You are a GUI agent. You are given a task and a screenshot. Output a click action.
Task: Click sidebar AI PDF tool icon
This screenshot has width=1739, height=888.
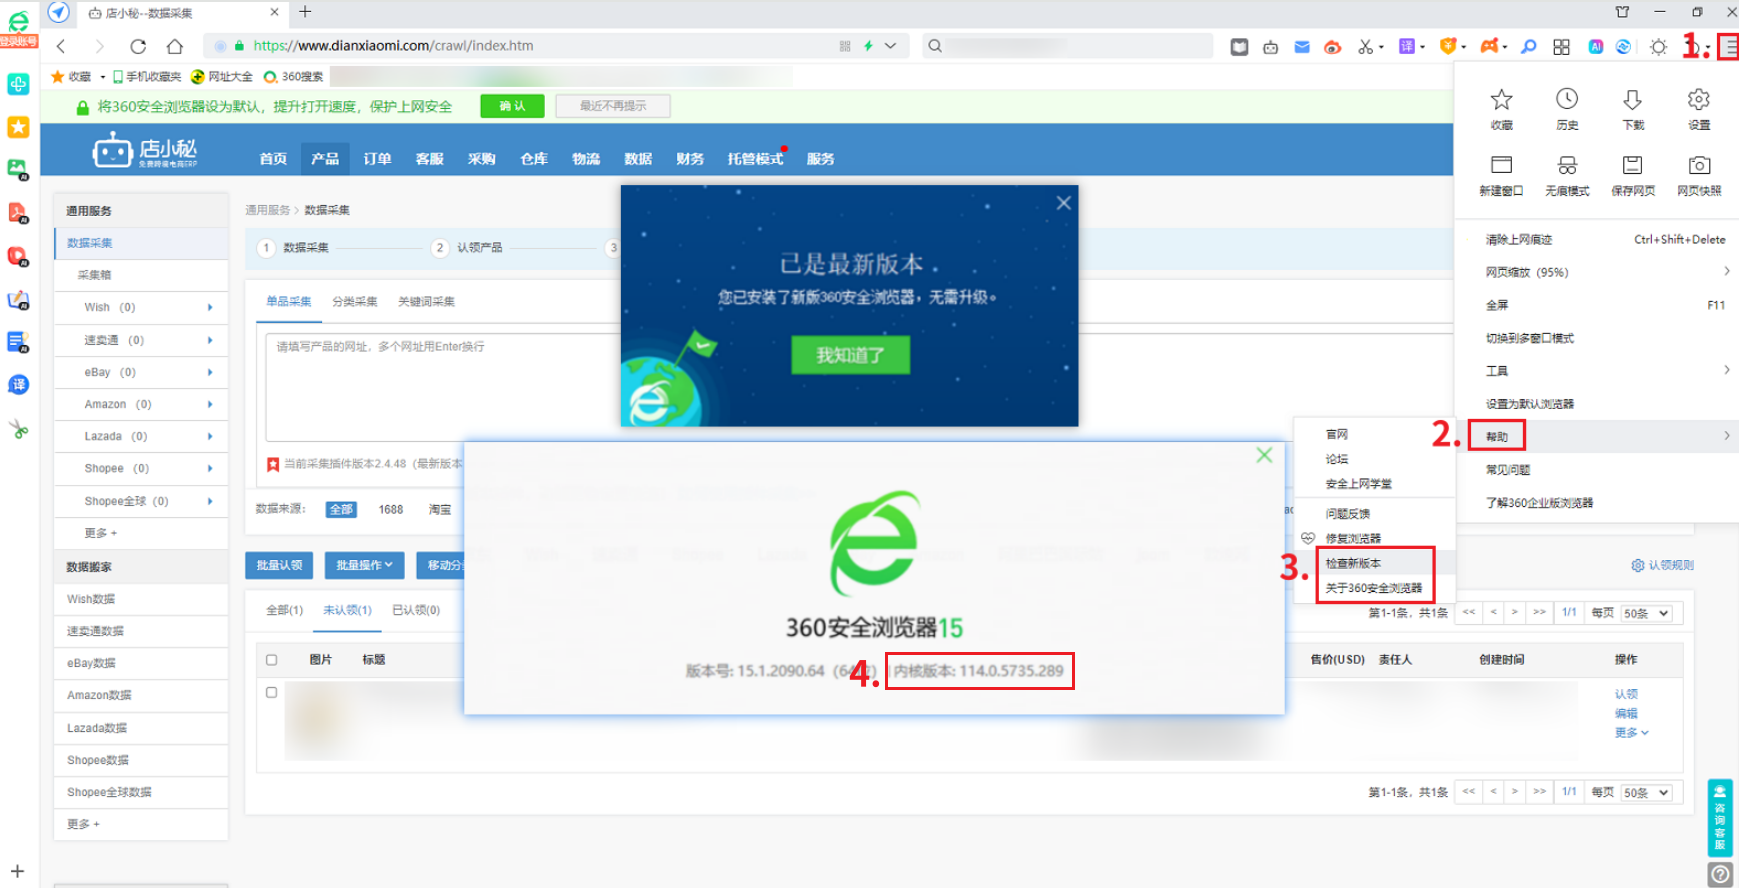18,213
